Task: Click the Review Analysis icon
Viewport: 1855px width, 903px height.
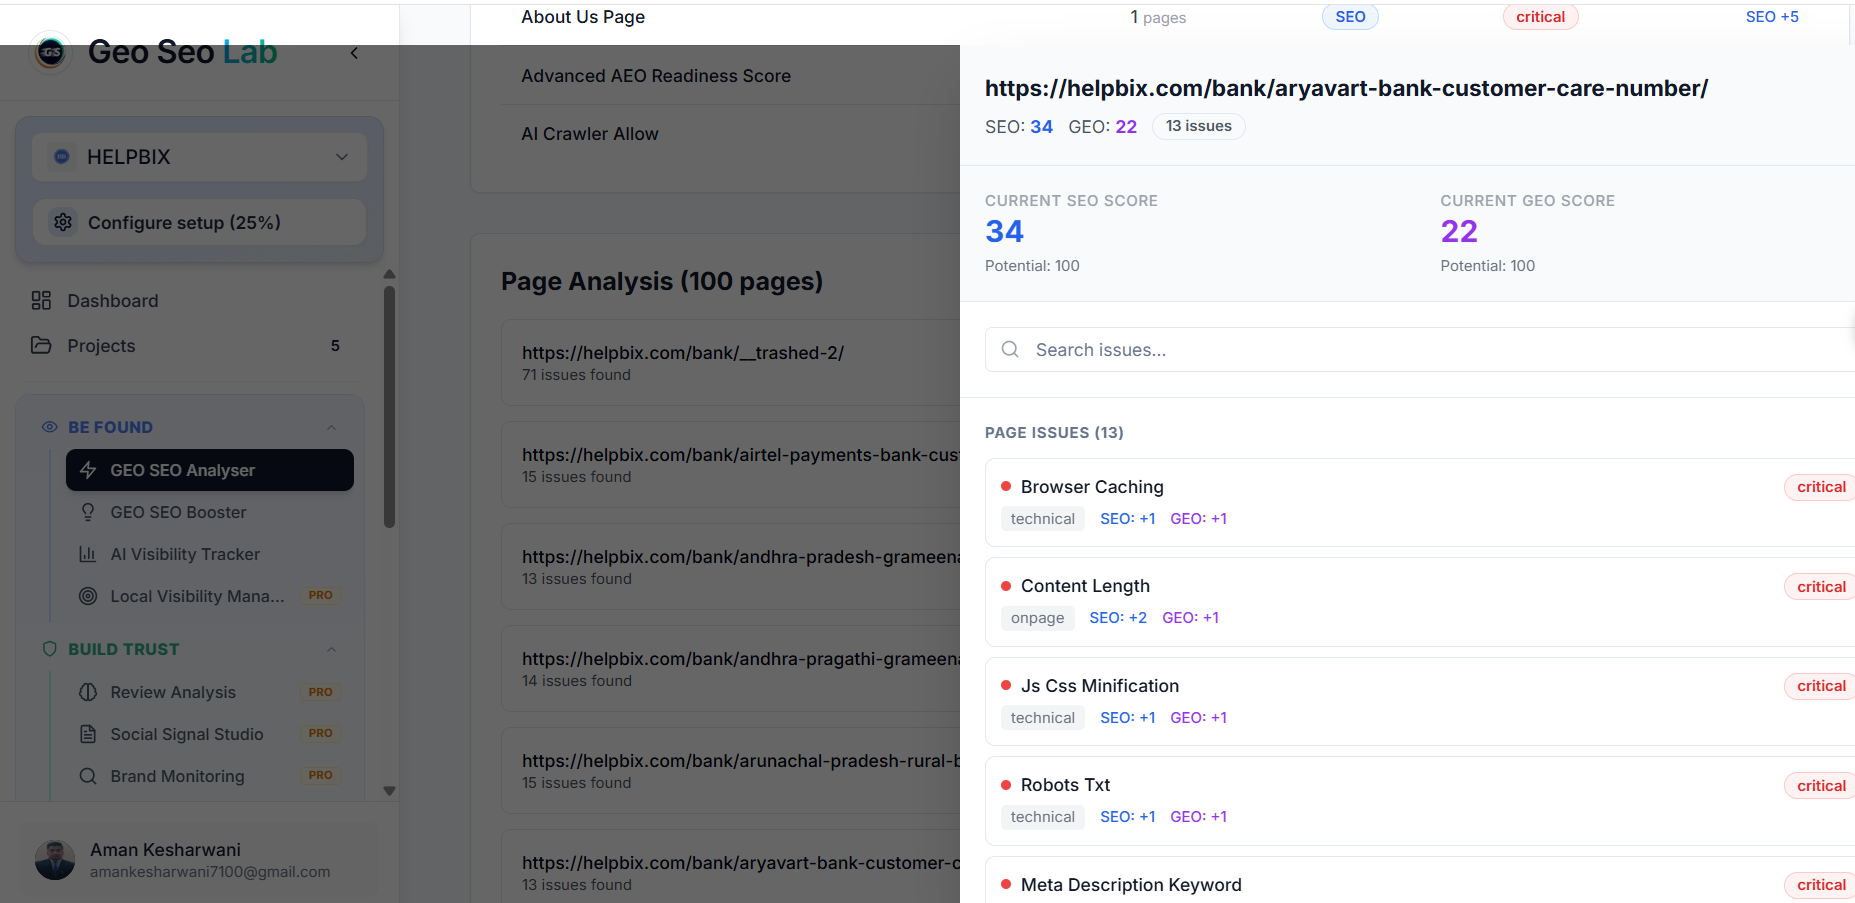Action: pos(88,692)
